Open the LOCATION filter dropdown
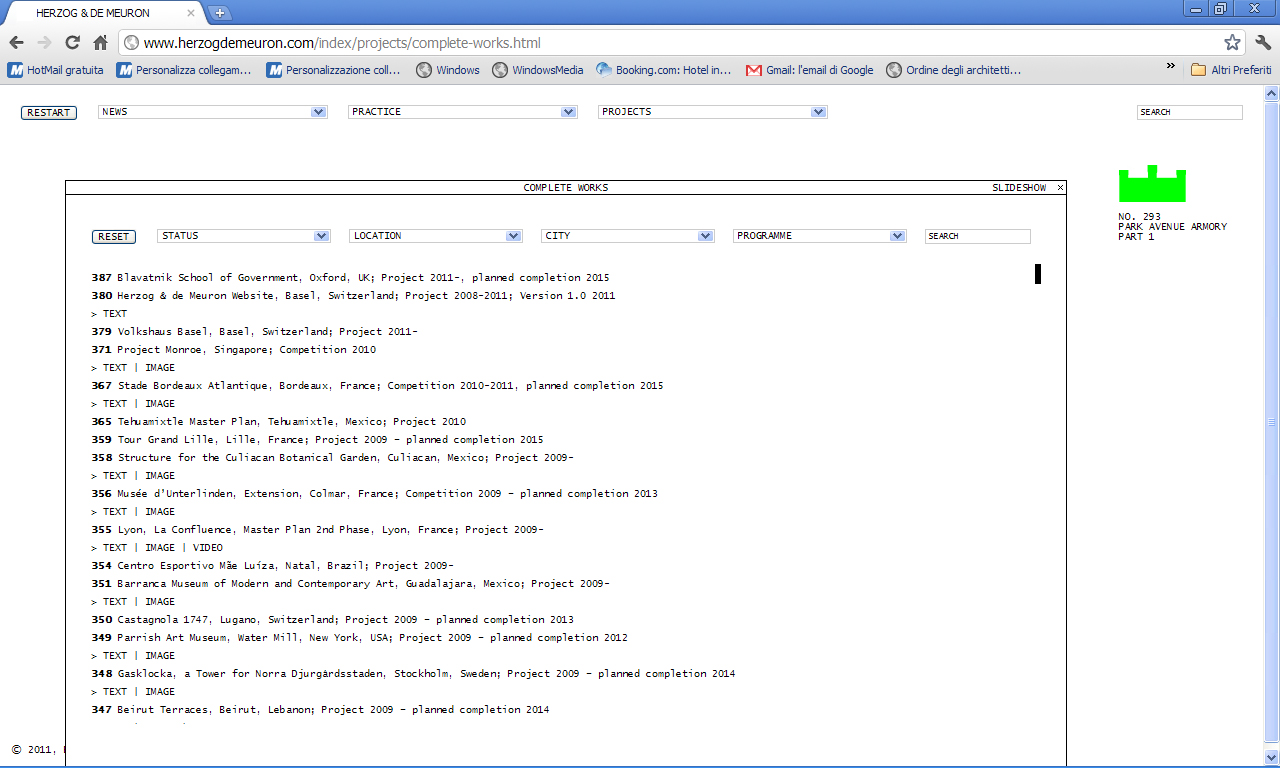The width and height of the screenshot is (1280, 768). 436,236
